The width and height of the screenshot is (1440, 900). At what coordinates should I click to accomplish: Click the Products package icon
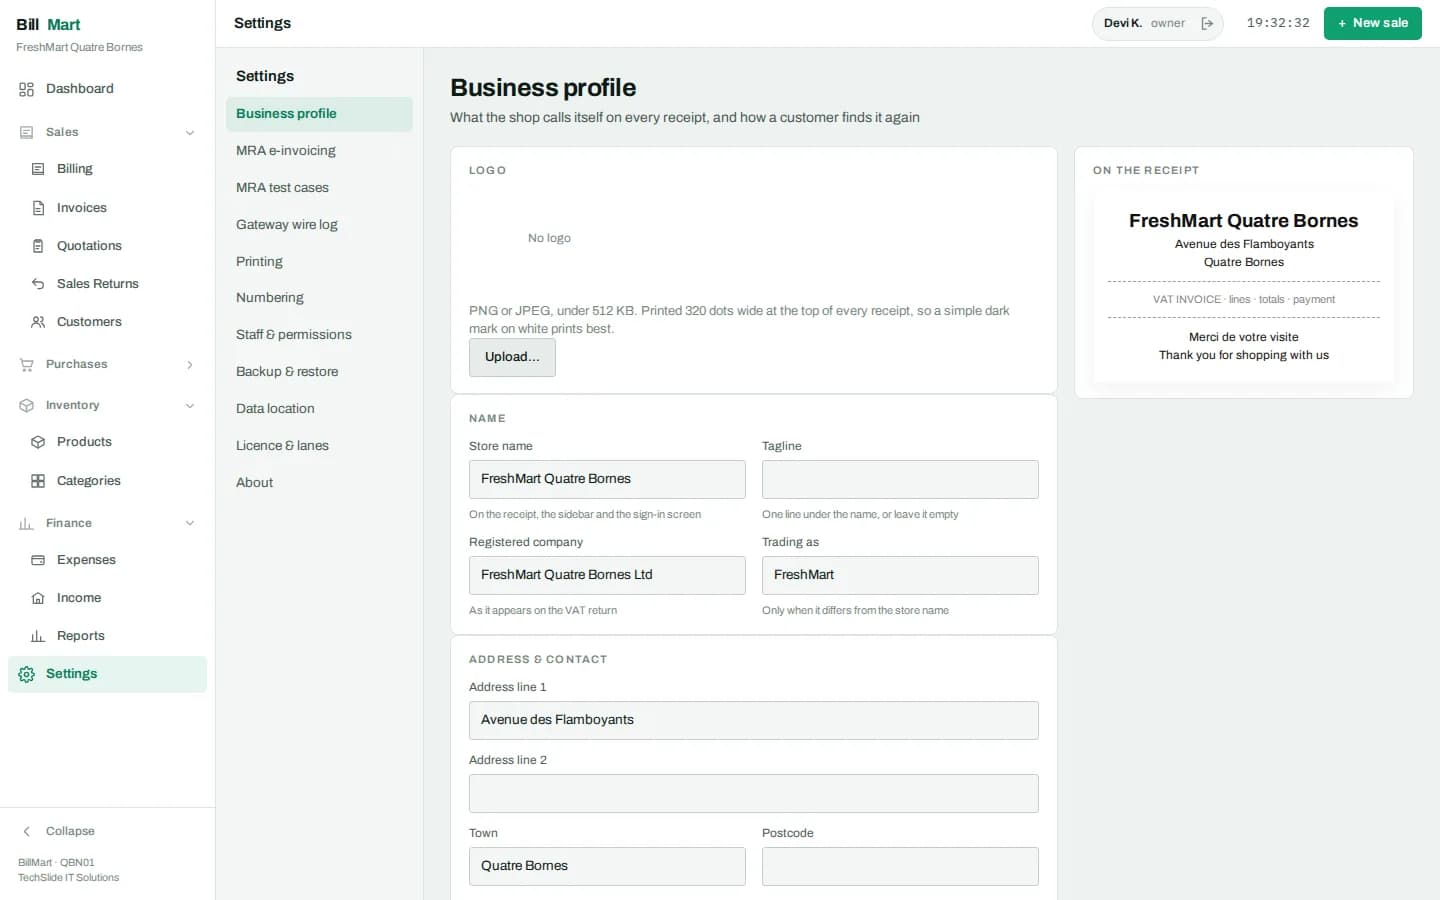[38, 442]
